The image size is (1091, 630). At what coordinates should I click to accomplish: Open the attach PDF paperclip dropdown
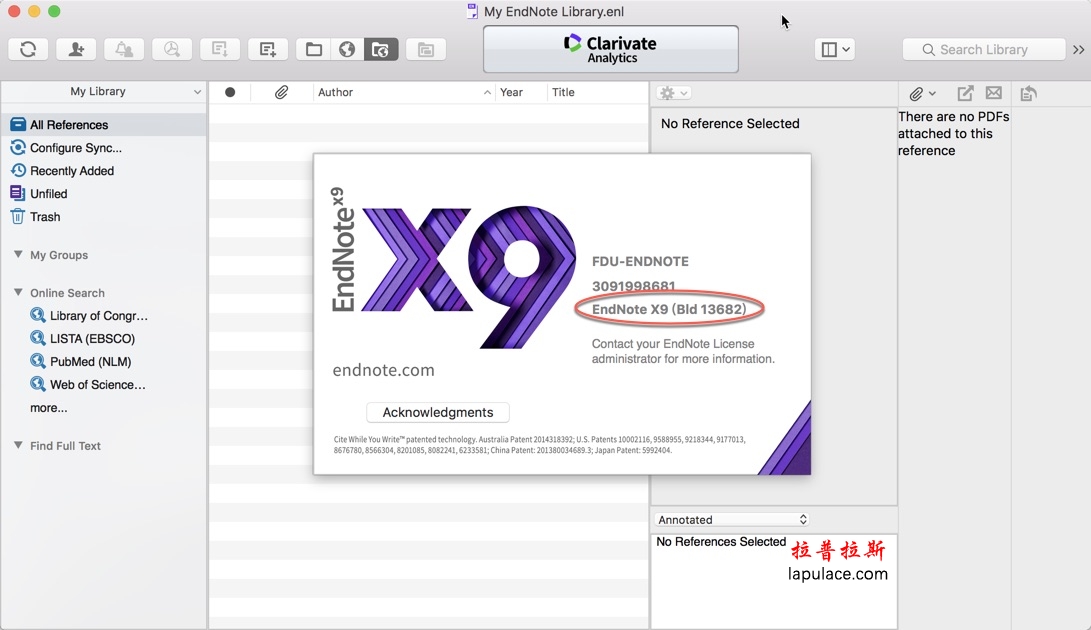[923, 93]
